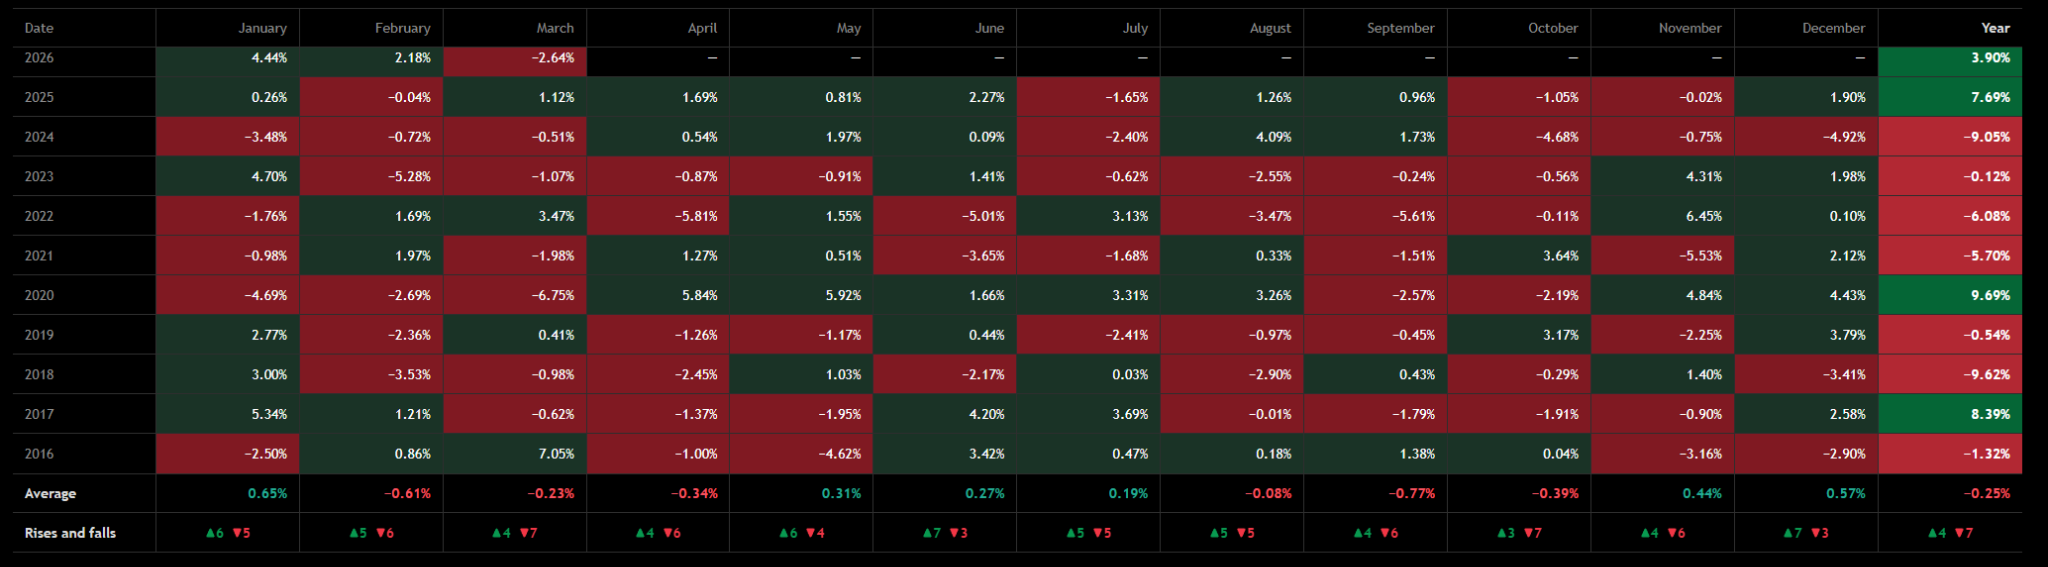Select the December 2024 cell −4.92%
Viewport: 2048px width, 567px height.
1806,137
